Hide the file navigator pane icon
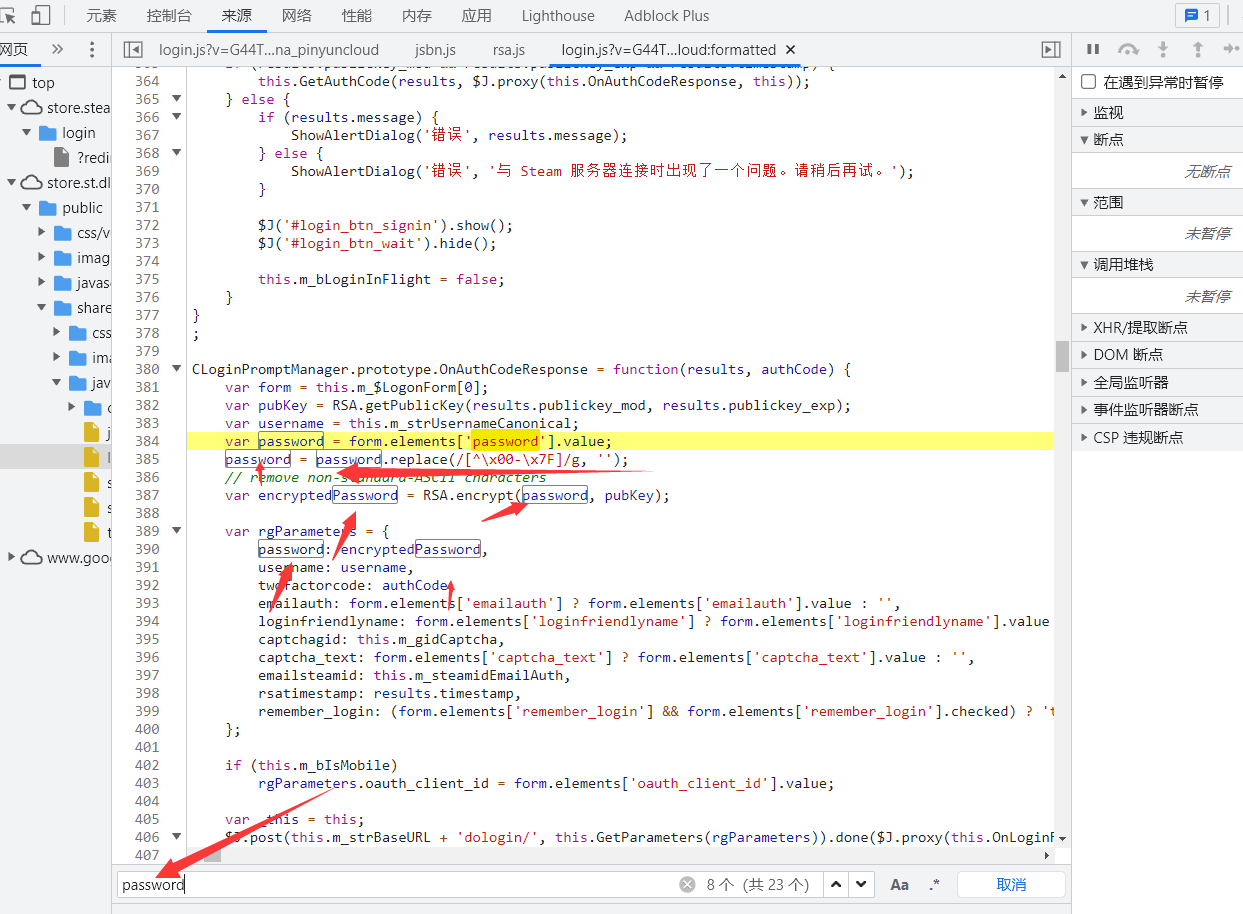 point(134,49)
